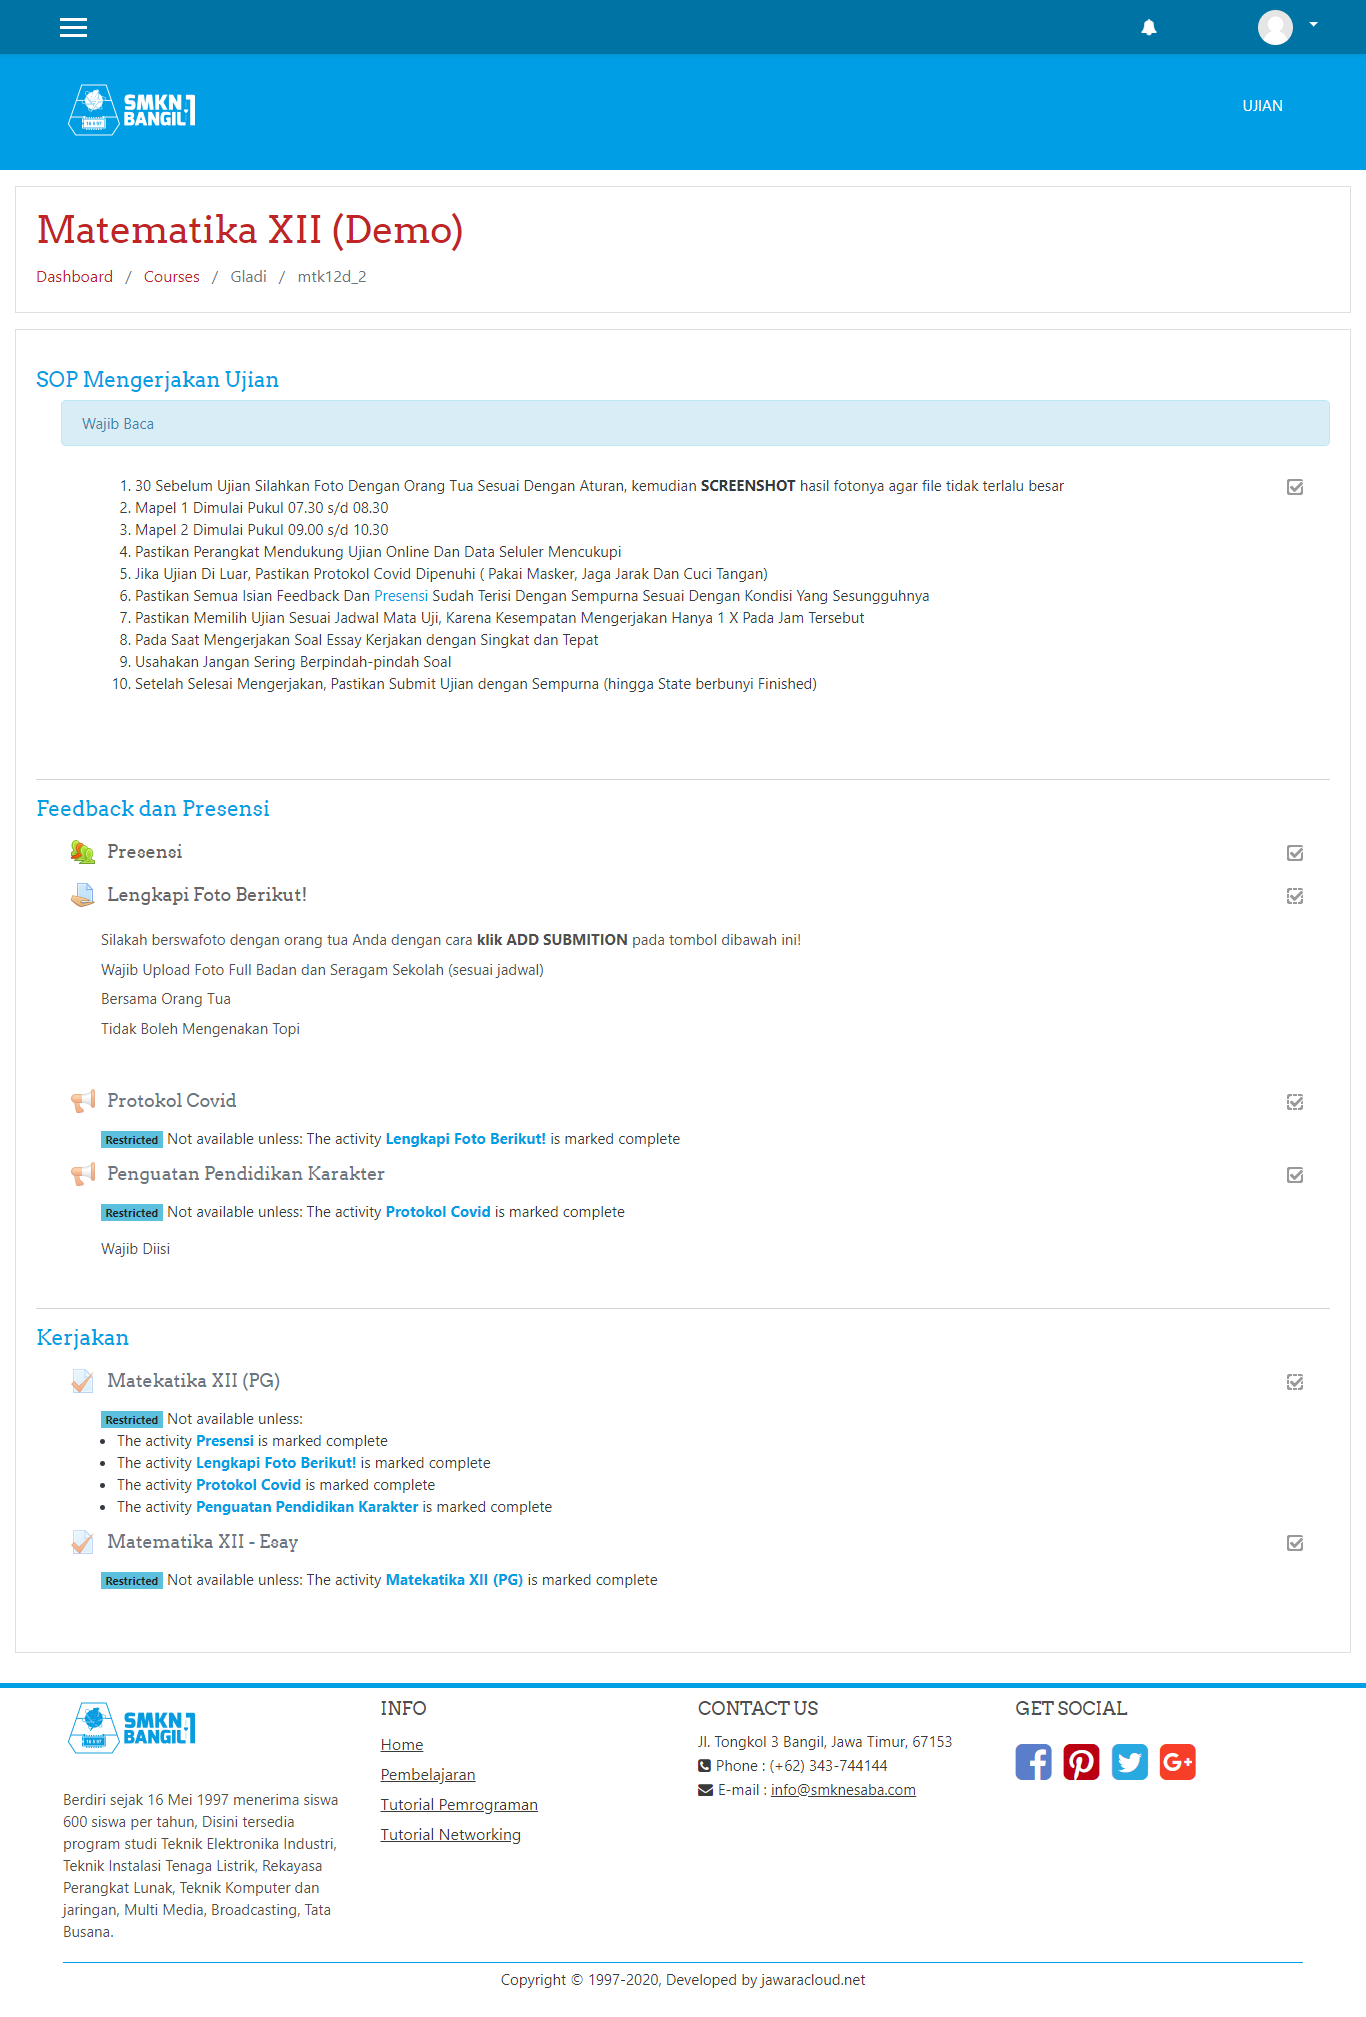The height and width of the screenshot is (2017, 1366).
Task: Open the Courses breadcrumb link
Action: pyautogui.click(x=172, y=277)
